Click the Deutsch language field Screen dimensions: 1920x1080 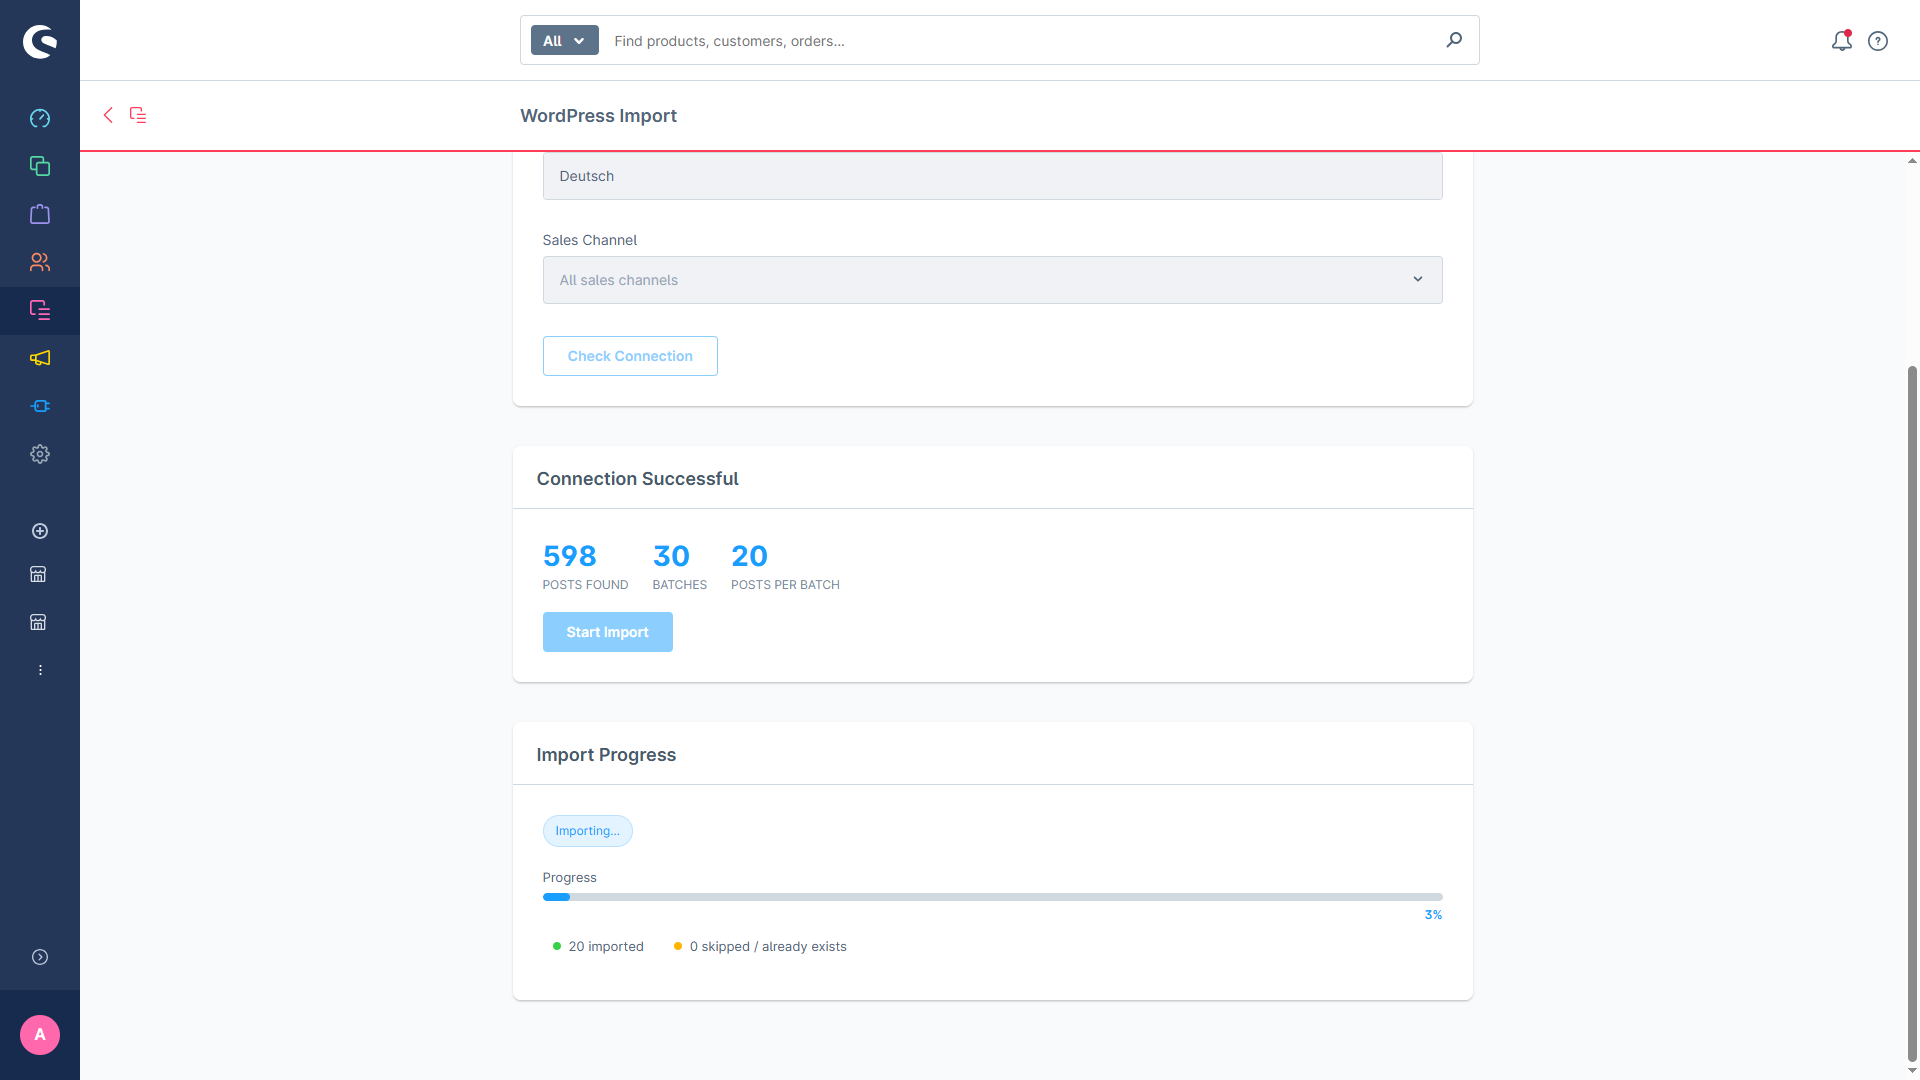[993, 176]
